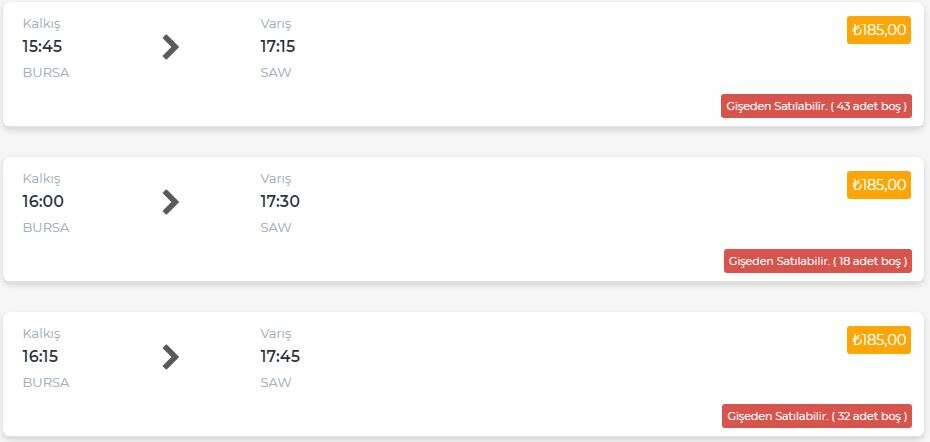
Task: Click the 17:15 arrival time
Action: [278, 46]
